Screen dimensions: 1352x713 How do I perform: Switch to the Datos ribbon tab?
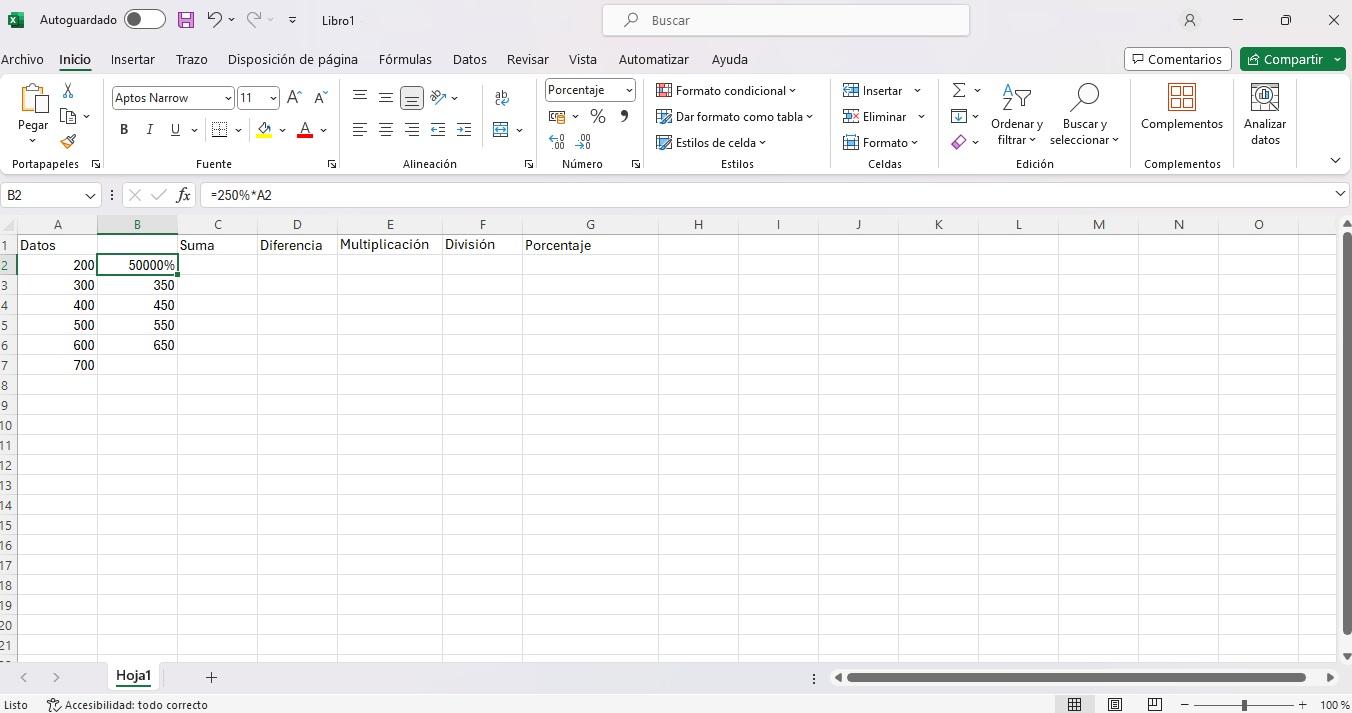469,59
